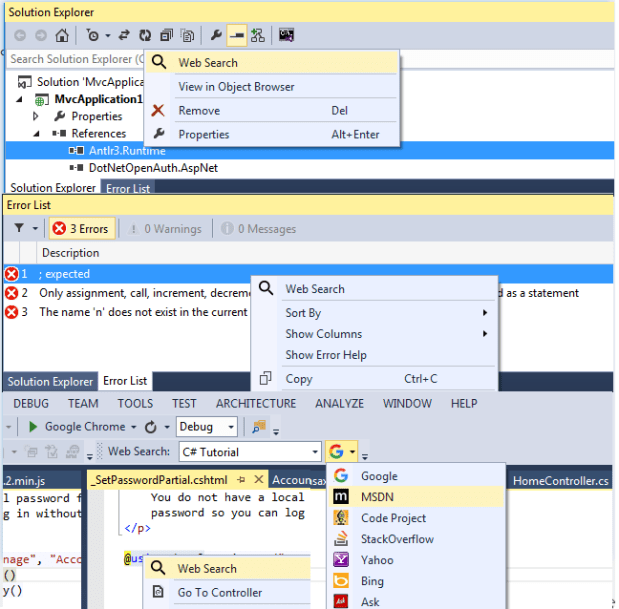Open browser selection dropdown next to Google Chrome

133,427
